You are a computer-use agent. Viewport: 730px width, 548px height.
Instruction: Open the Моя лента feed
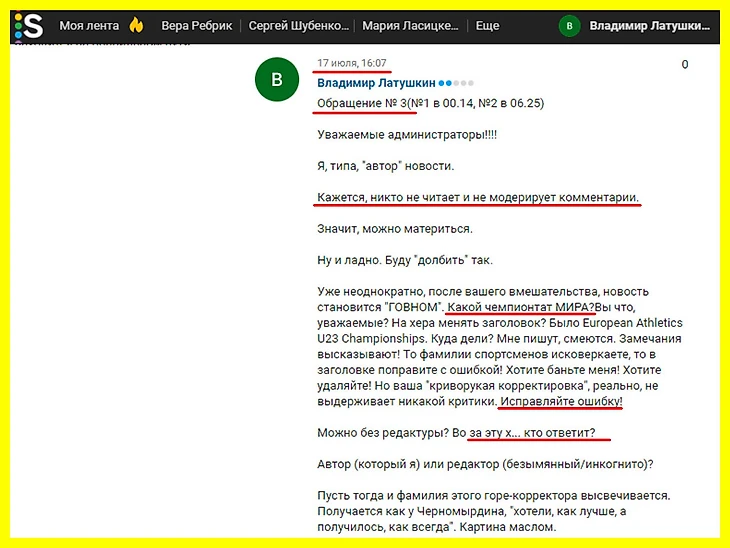91,26
